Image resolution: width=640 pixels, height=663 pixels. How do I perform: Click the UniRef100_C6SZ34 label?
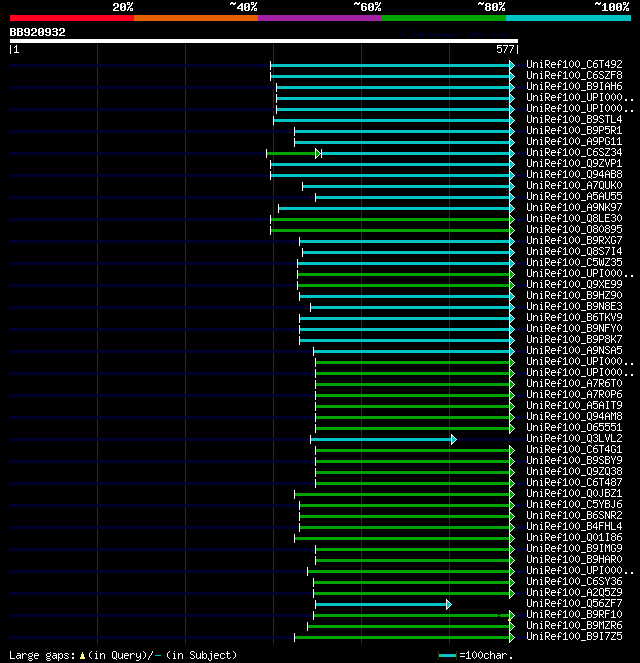click(x=574, y=152)
